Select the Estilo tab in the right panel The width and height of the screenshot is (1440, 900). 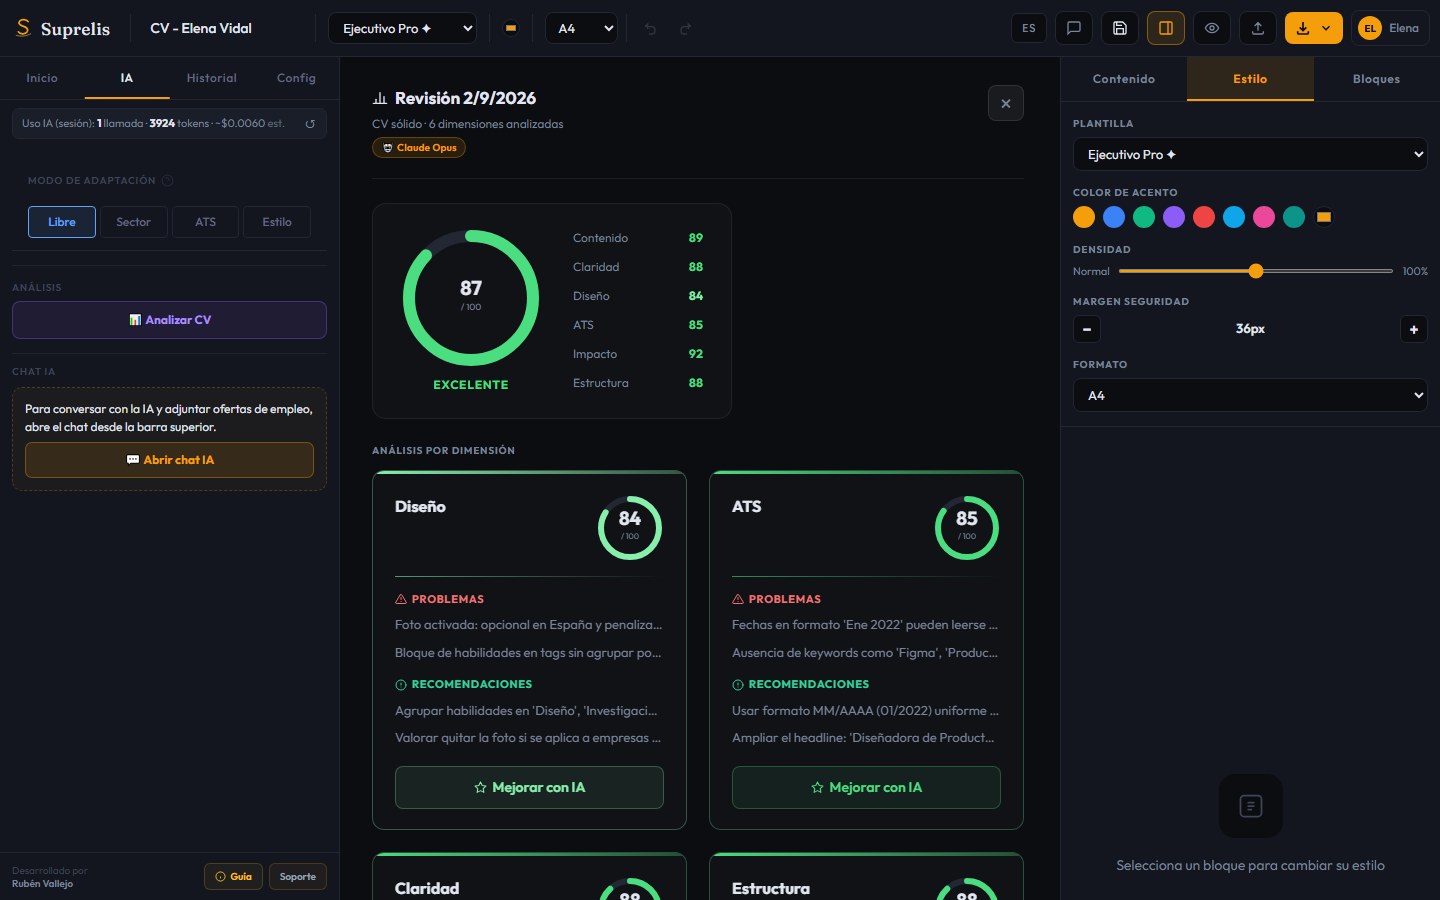click(1250, 79)
